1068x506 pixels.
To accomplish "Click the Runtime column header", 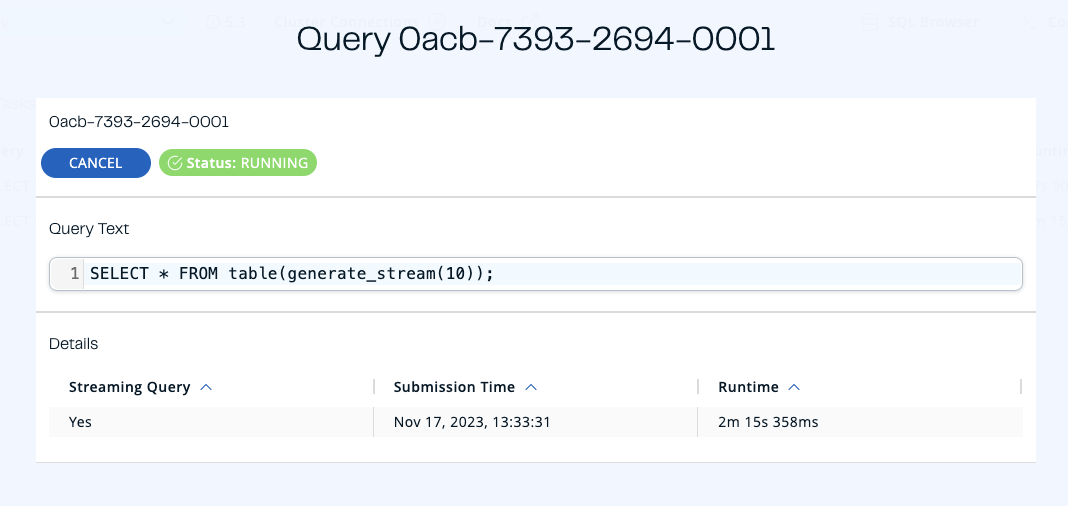I will (748, 387).
